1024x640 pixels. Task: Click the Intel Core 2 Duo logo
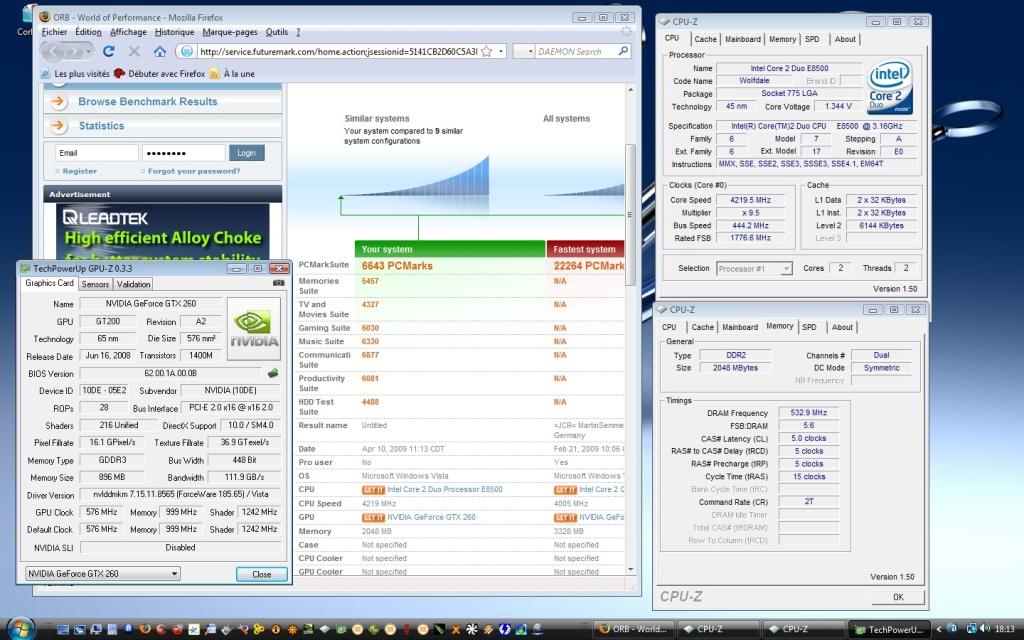pos(889,88)
